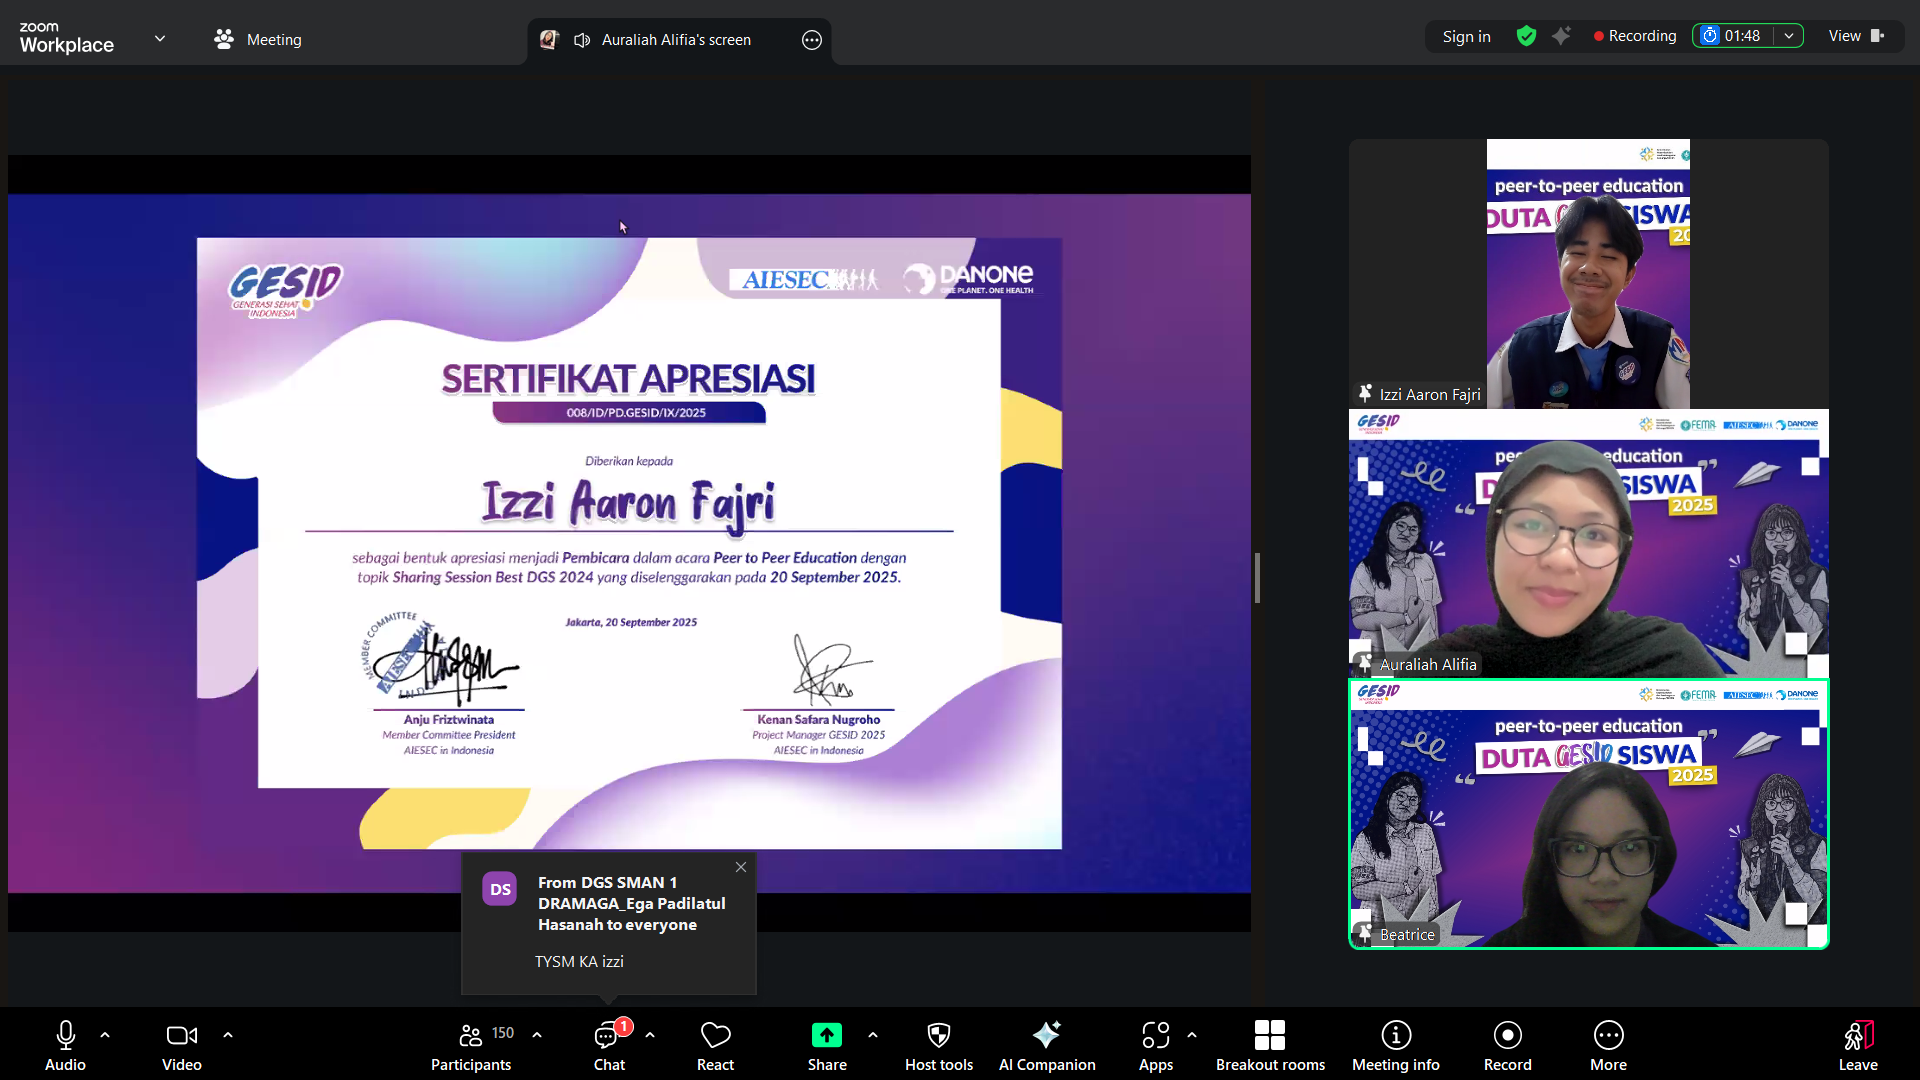
Task: Expand the Zoom Workplace dropdown chevron
Action: point(160,39)
